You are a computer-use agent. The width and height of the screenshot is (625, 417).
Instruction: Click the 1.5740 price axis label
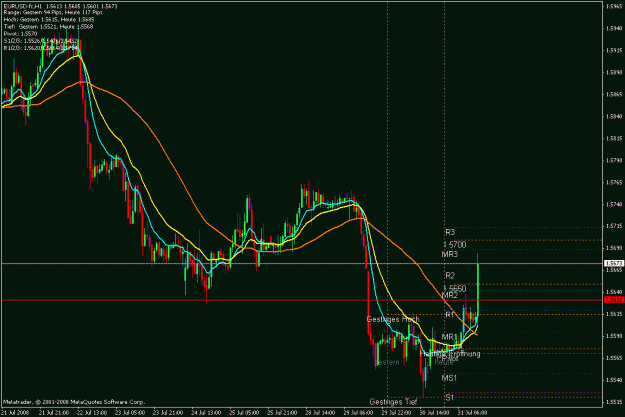pos(614,204)
